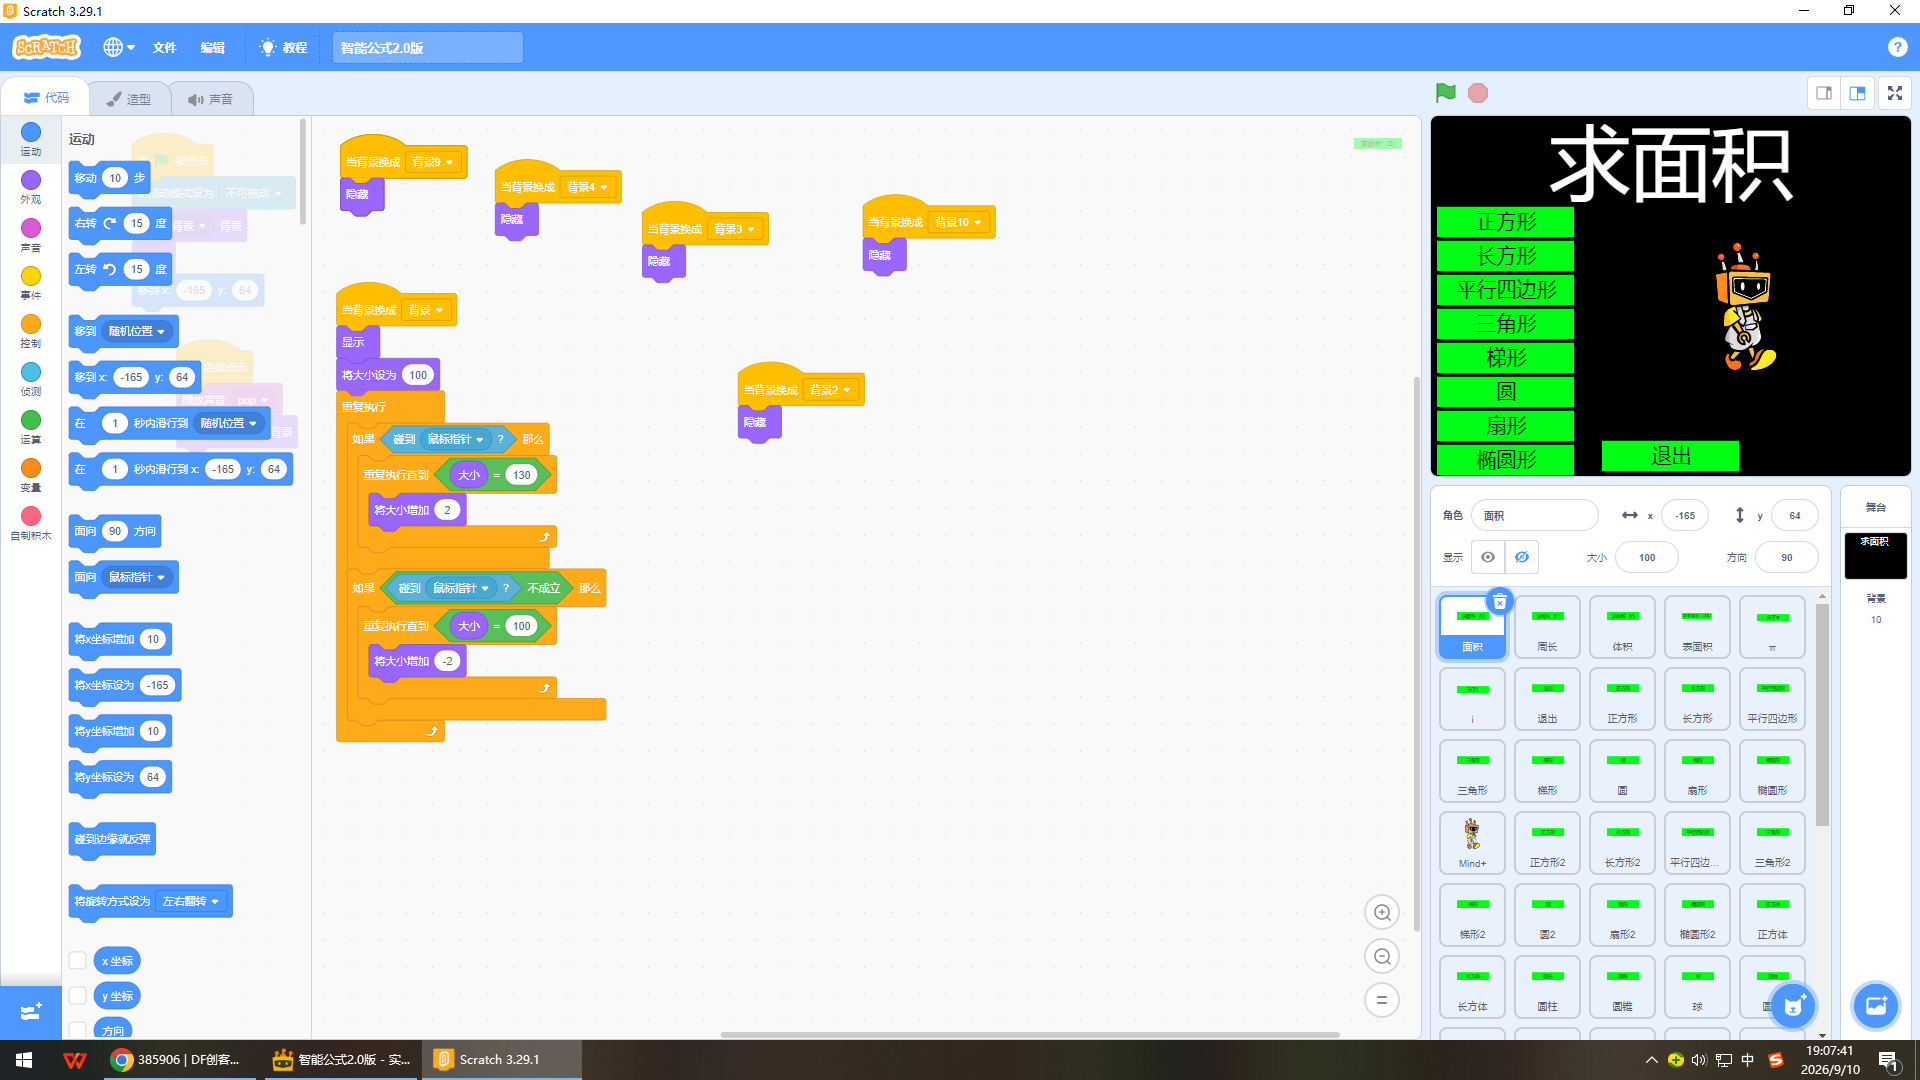Open the language globe dropdown
Image resolution: width=1920 pixels, height=1080 pixels.
(x=118, y=47)
